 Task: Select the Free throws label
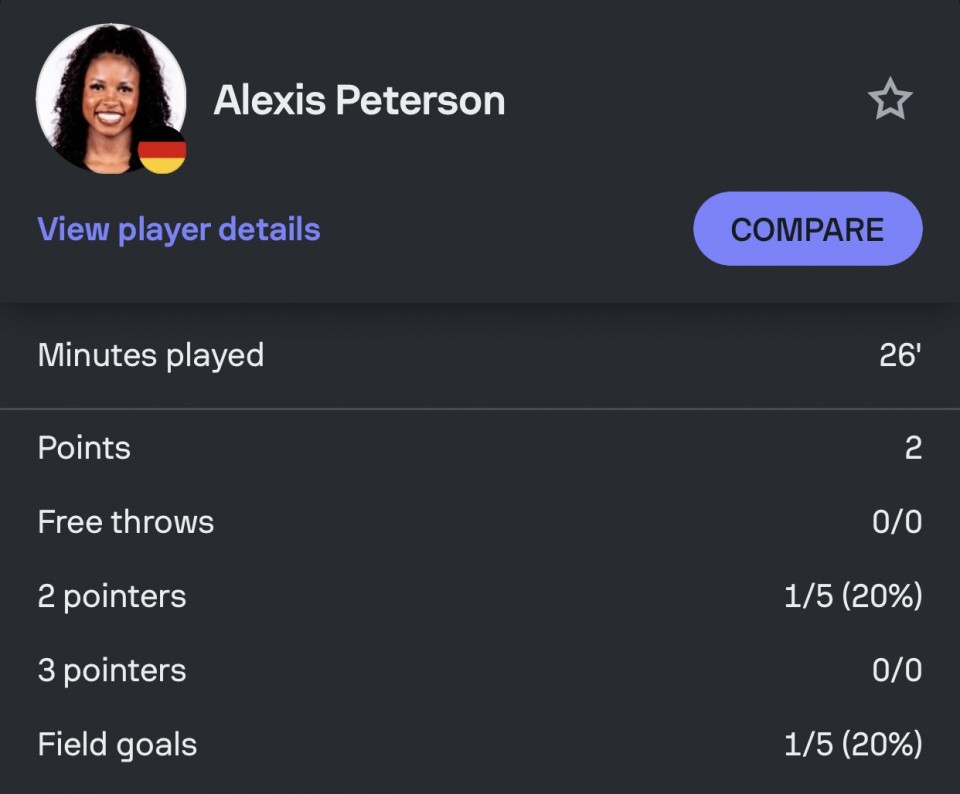(126, 522)
